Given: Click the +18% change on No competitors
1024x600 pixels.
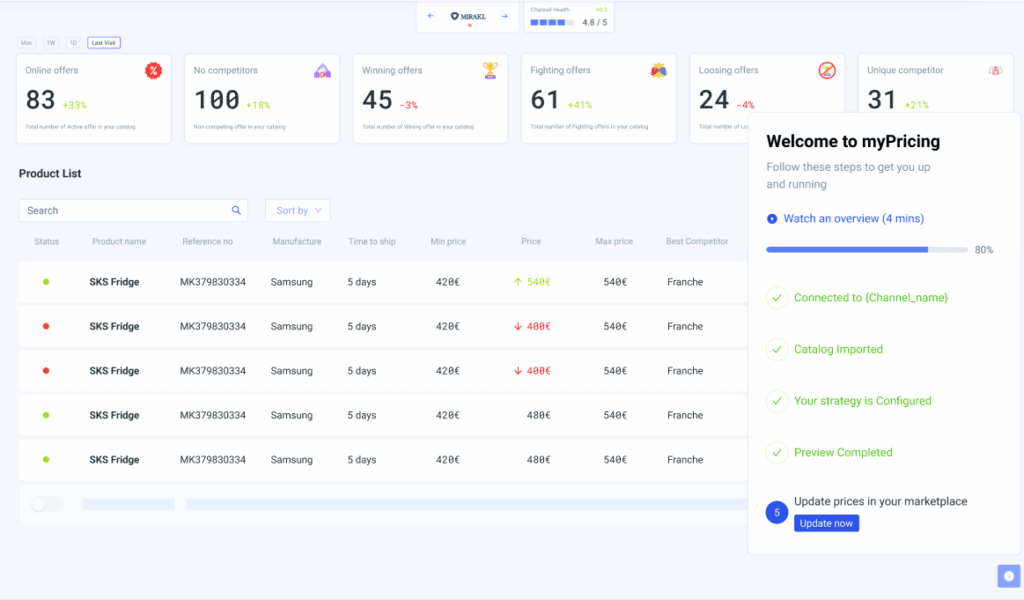Looking at the screenshot, I should 258,105.
